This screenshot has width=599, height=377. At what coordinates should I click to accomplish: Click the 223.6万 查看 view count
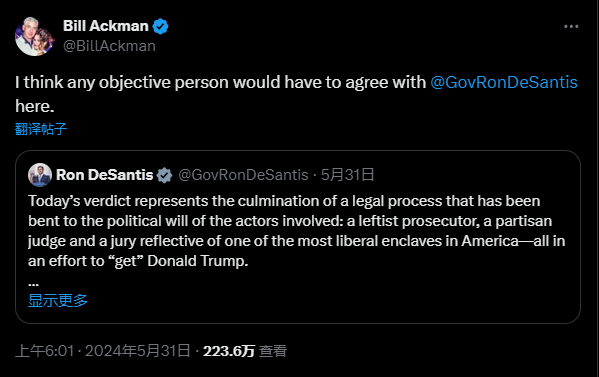tap(245, 351)
